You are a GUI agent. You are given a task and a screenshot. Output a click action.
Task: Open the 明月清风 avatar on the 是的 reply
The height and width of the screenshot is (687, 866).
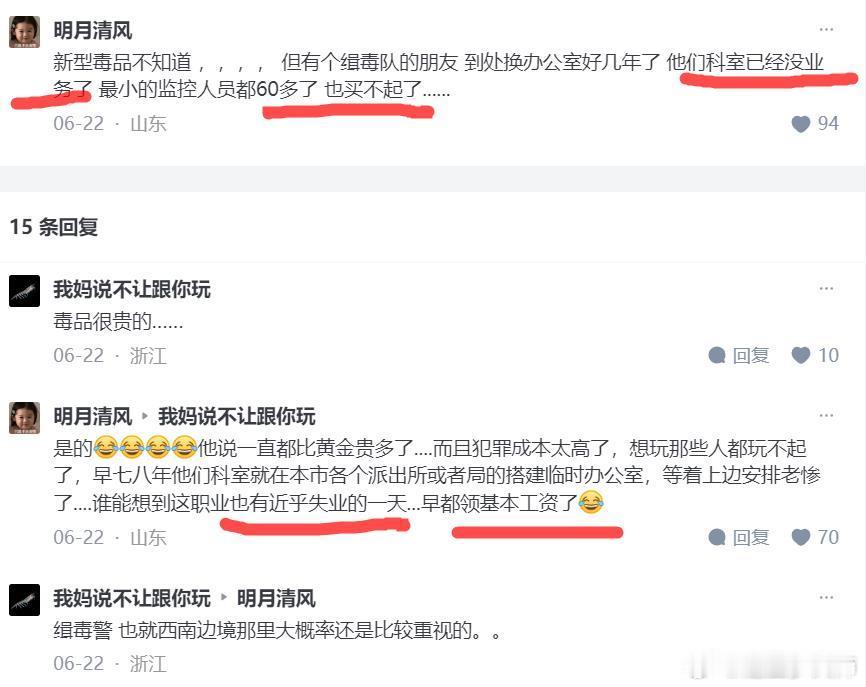(24, 418)
